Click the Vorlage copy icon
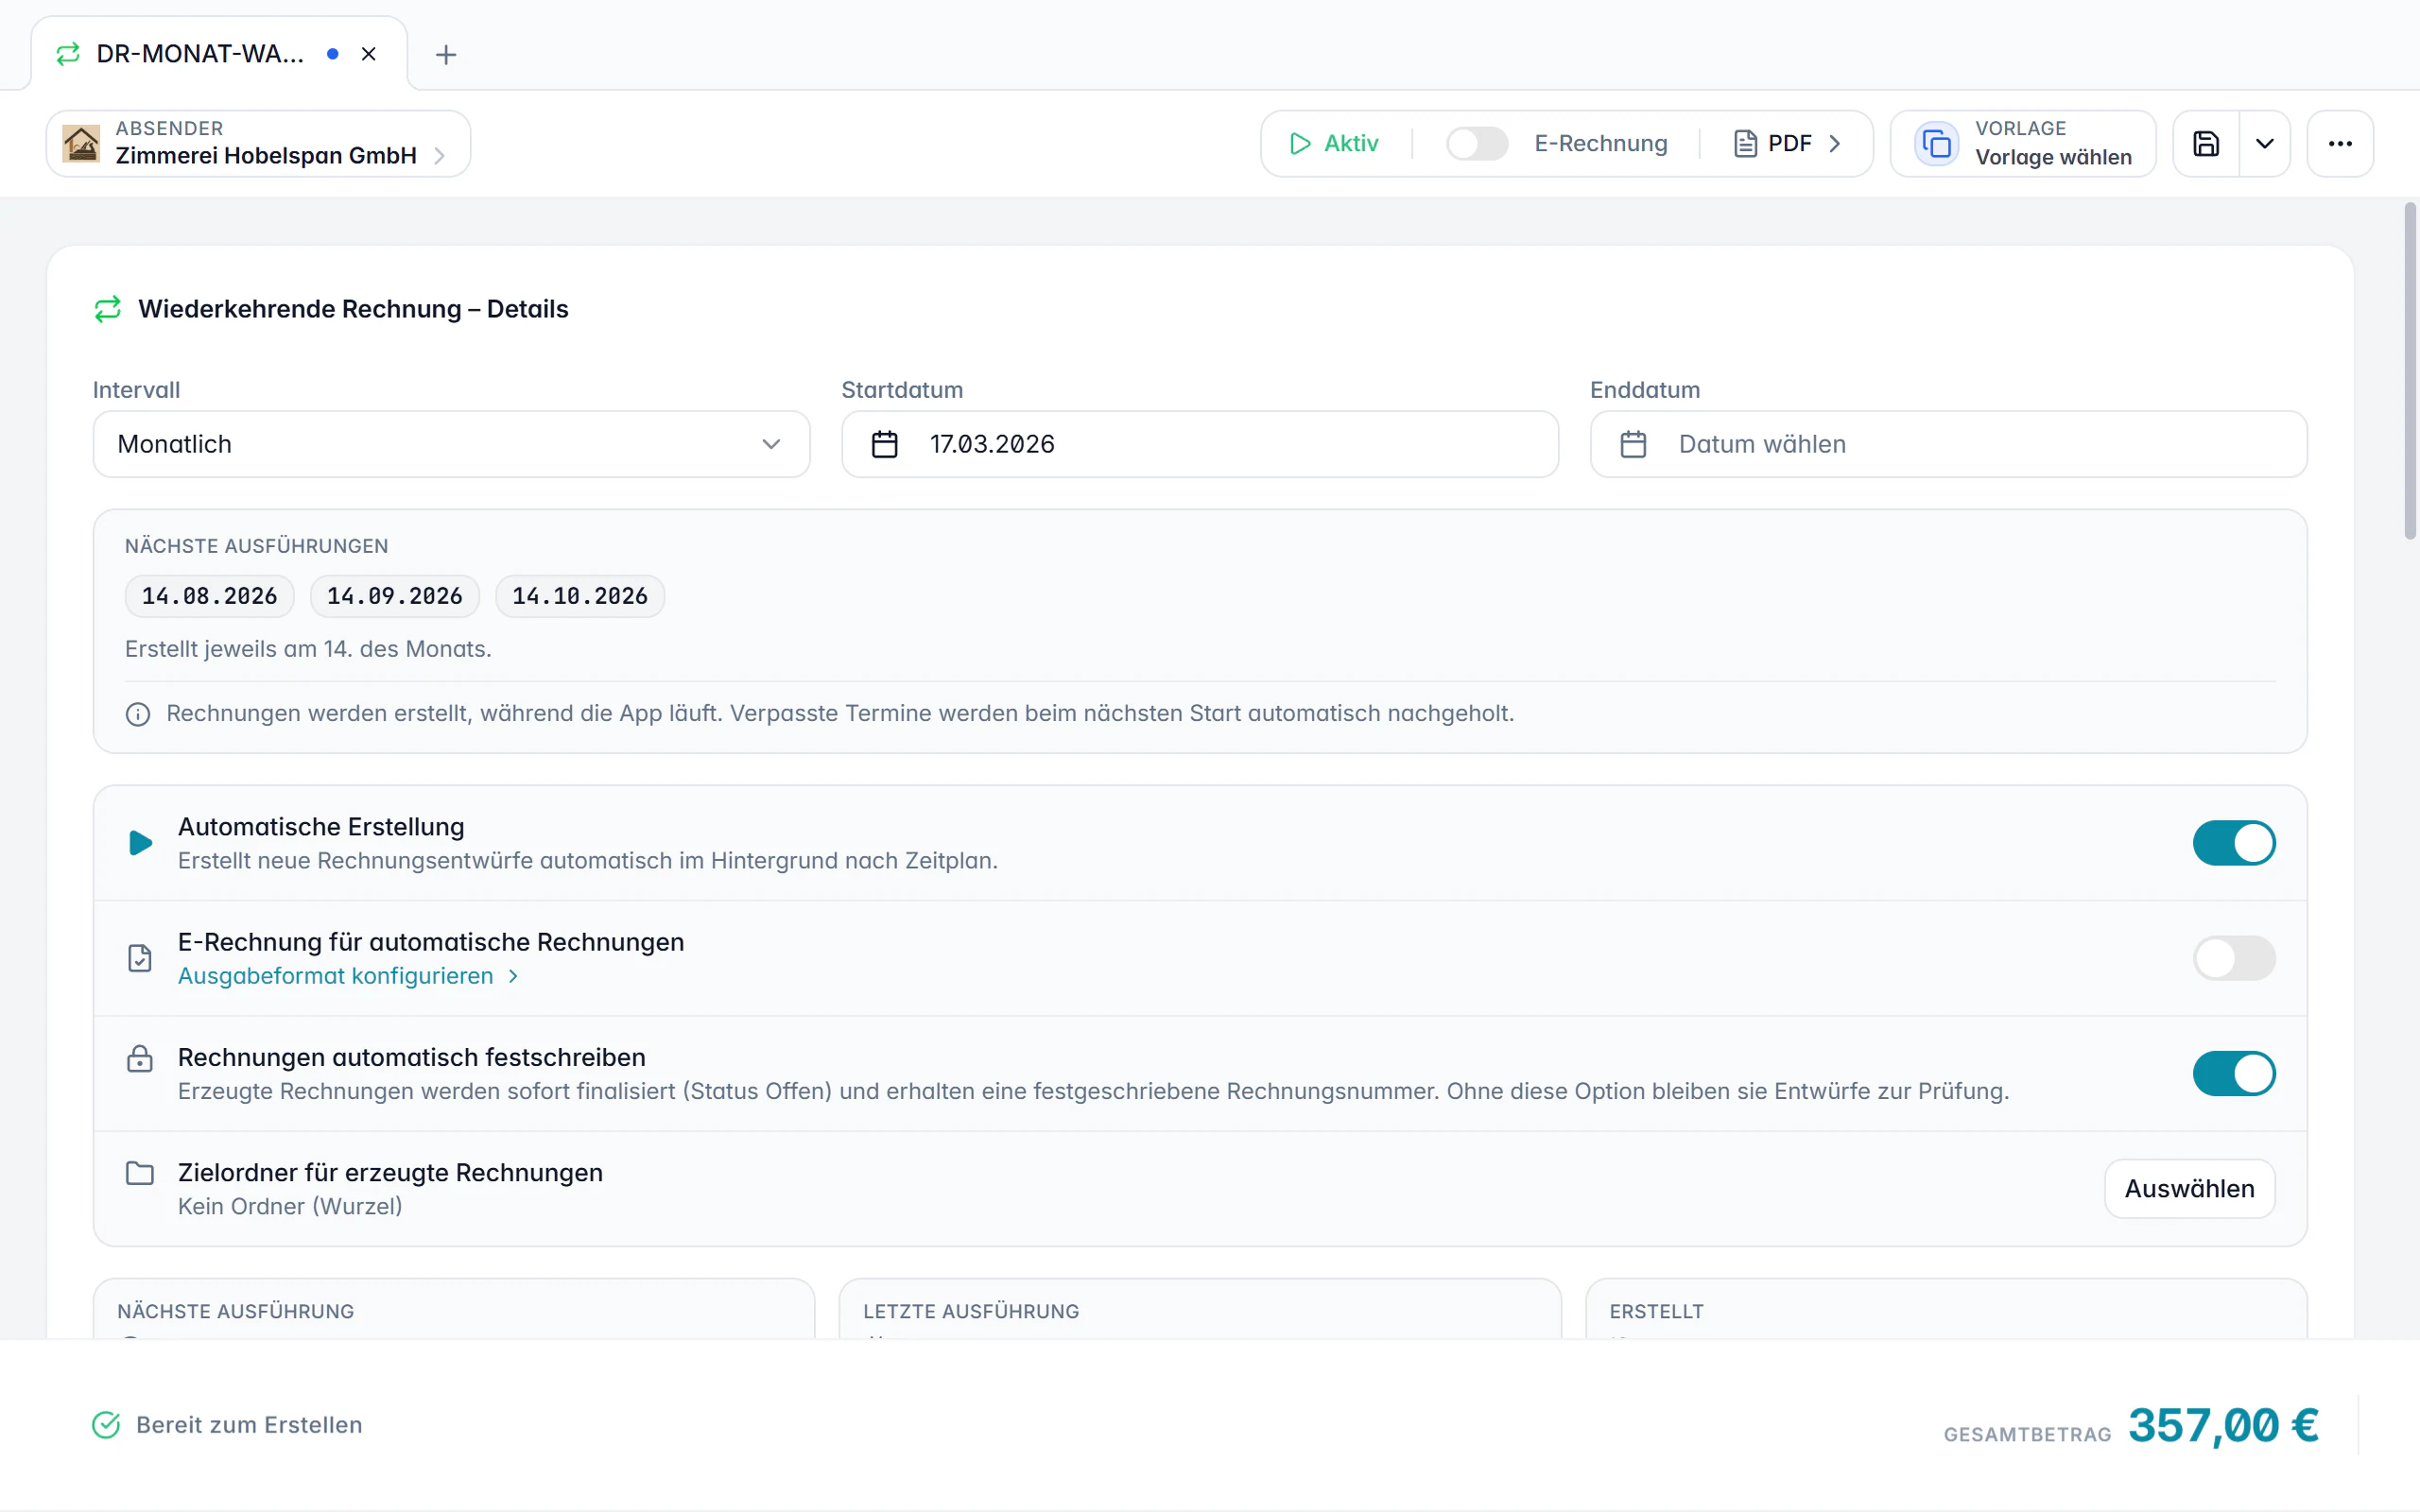This screenshot has width=2420, height=1512. pos(1936,144)
